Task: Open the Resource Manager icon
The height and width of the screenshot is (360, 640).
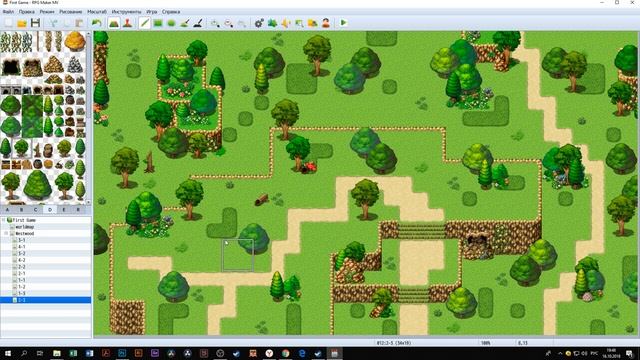Action: [313, 23]
